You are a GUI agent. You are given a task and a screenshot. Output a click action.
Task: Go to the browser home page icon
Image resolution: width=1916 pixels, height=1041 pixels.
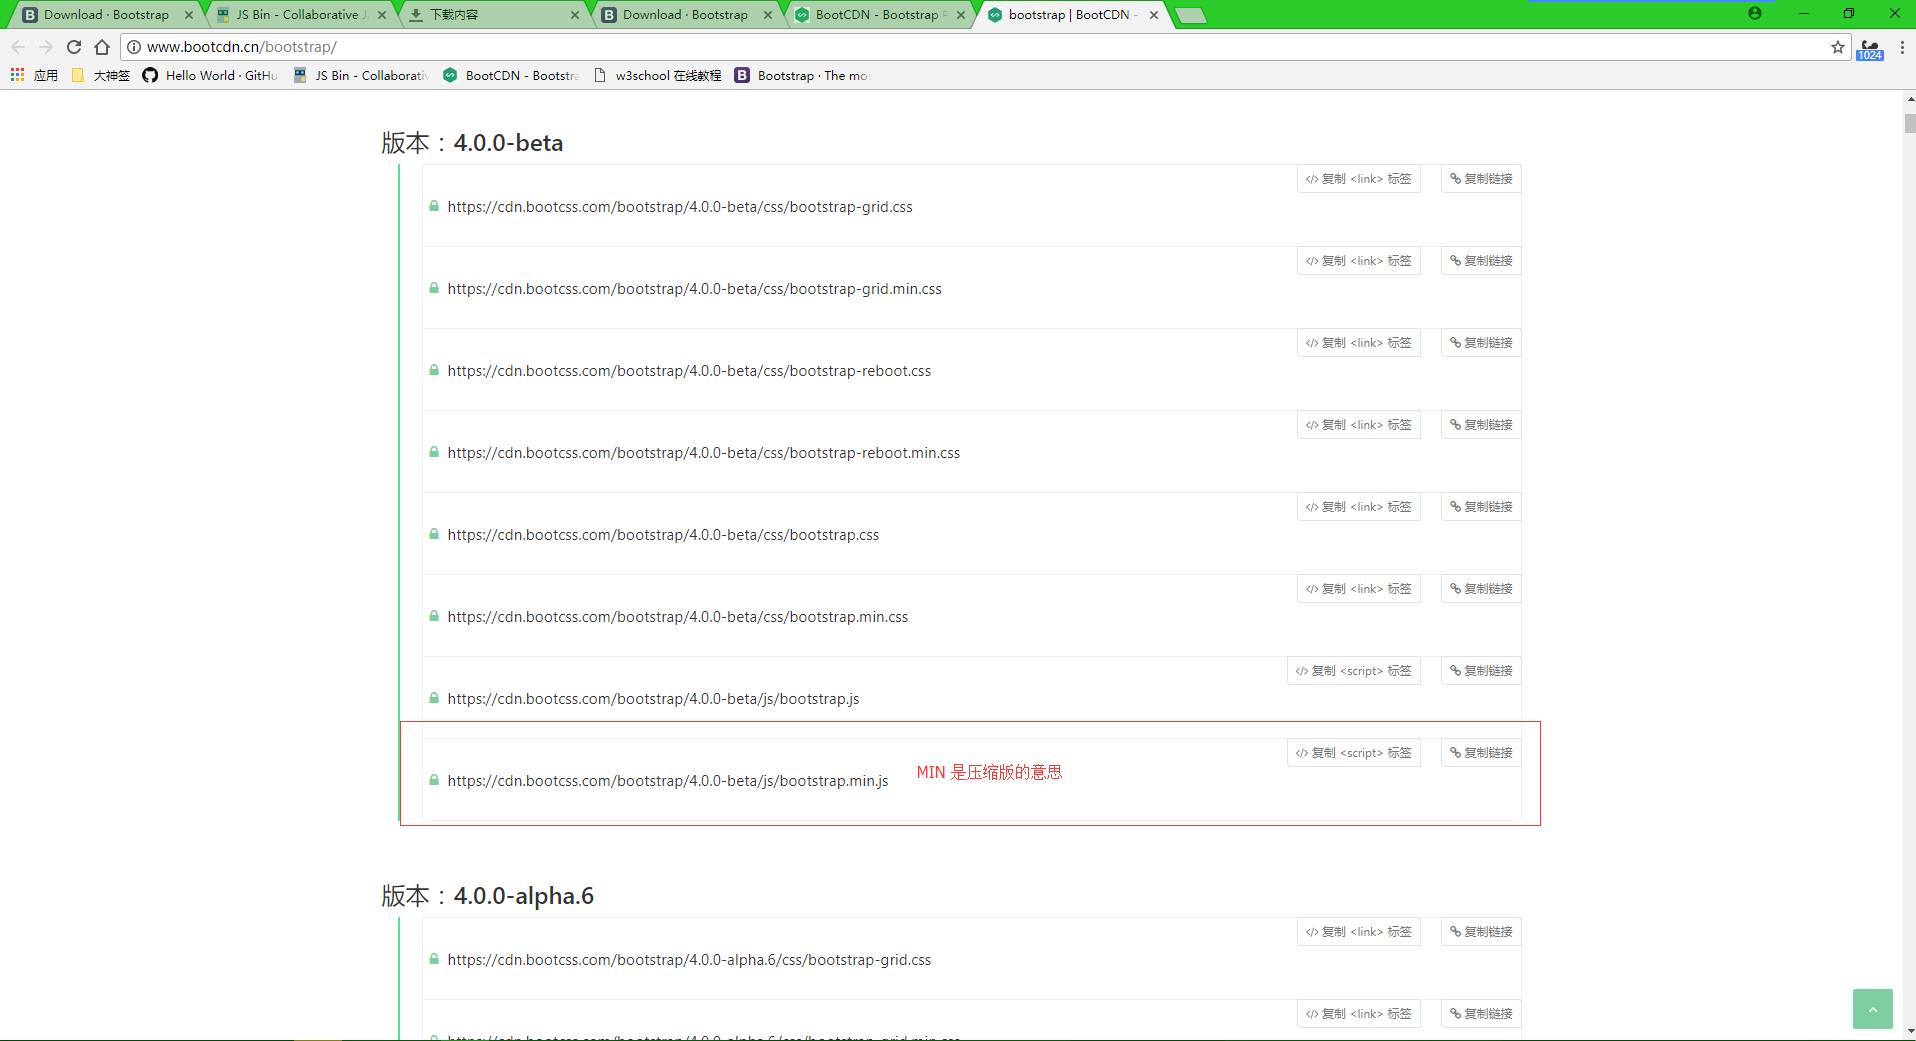102,47
